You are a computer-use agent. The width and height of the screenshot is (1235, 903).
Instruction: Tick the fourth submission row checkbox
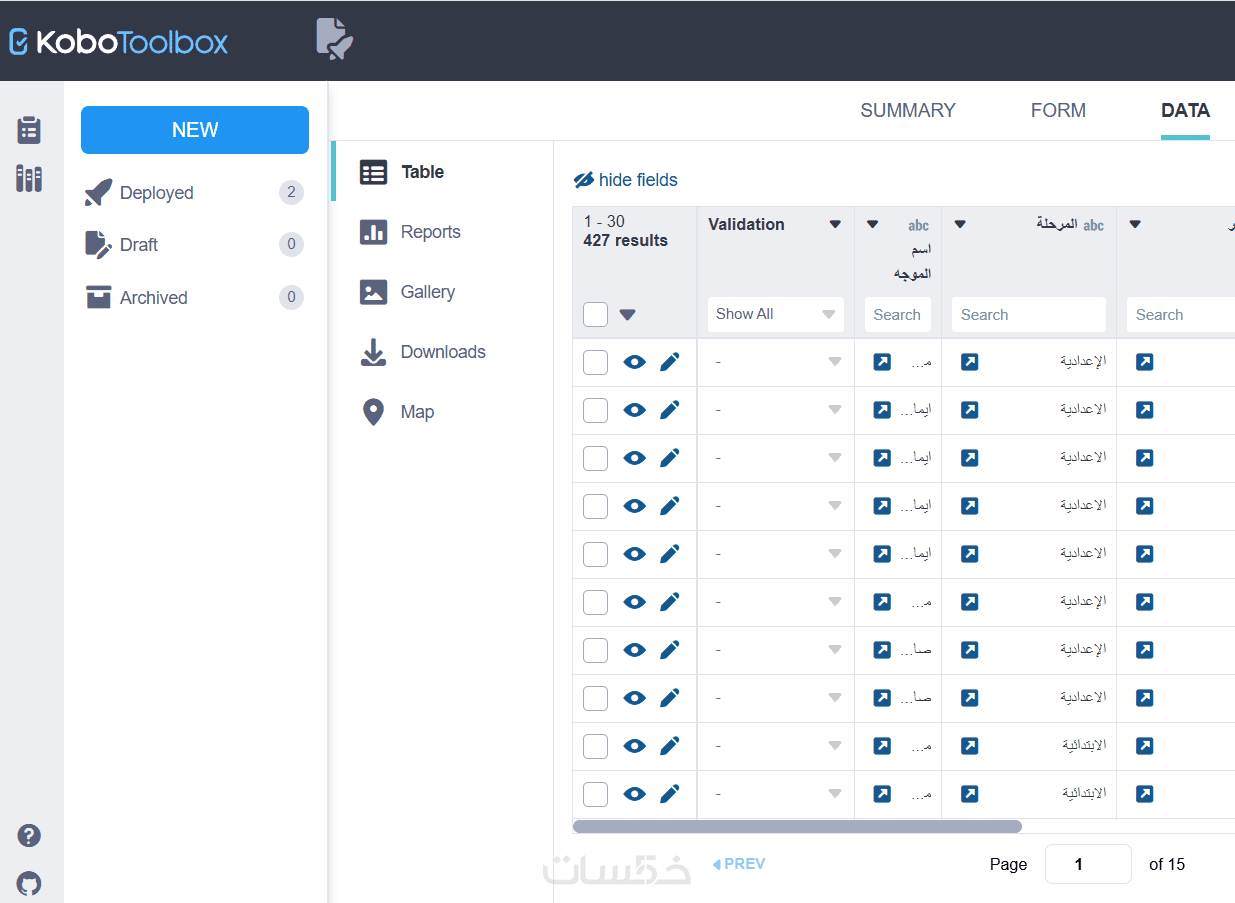[x=596, y=506]
